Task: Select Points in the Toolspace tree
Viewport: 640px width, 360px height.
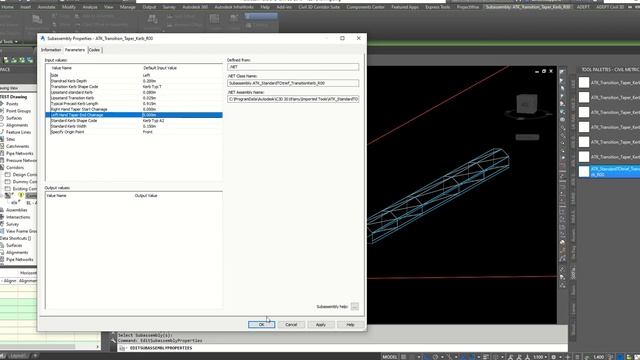Action: click(x=12, y=104)
